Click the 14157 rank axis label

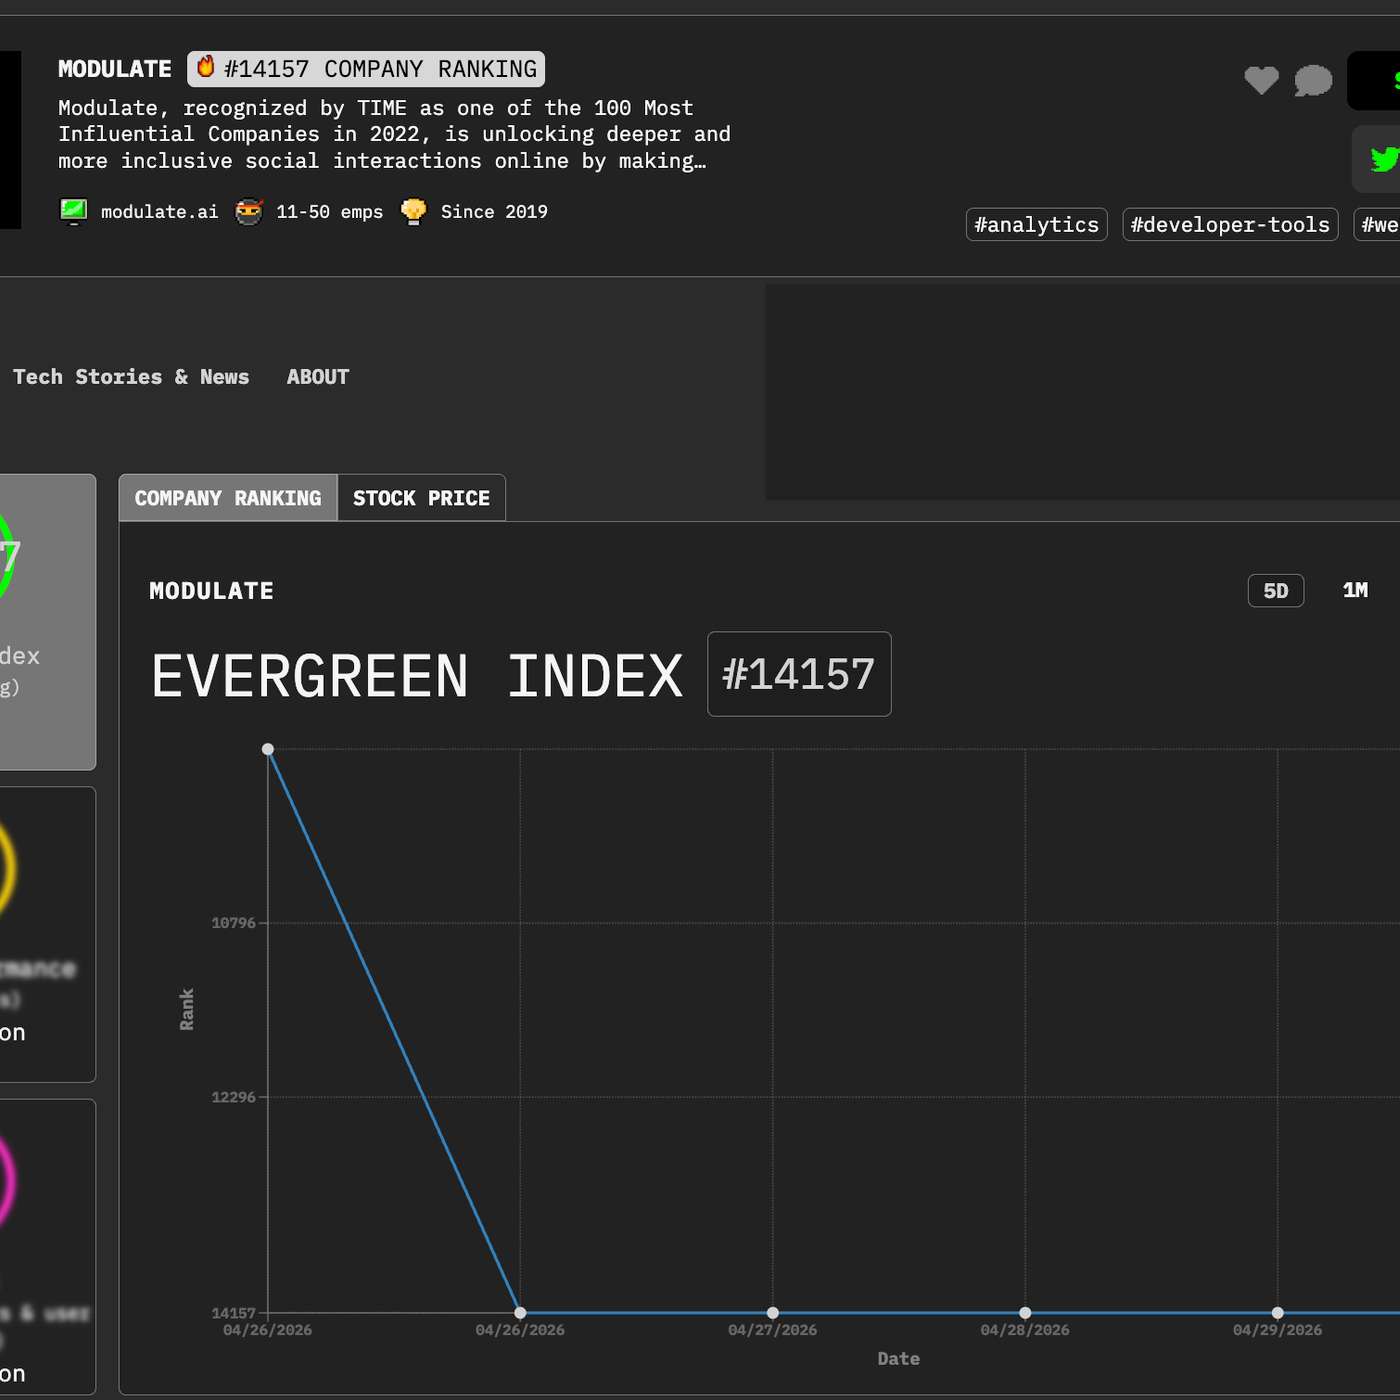[x=234, y=1312]
